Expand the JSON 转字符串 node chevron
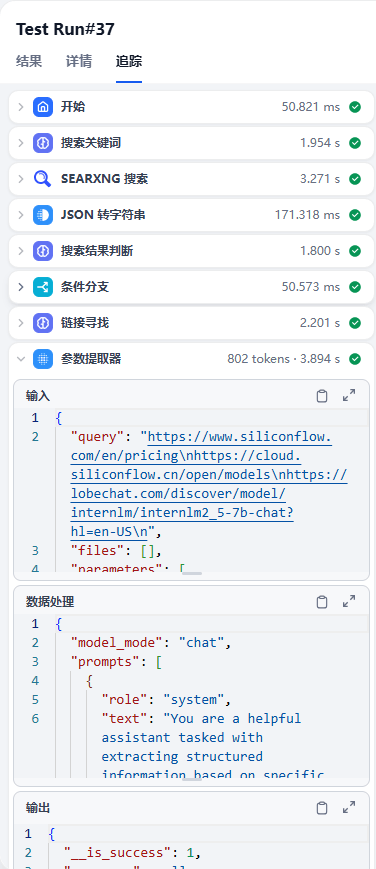The height and width of the screenshot is (869, 376). click(21, 215)
